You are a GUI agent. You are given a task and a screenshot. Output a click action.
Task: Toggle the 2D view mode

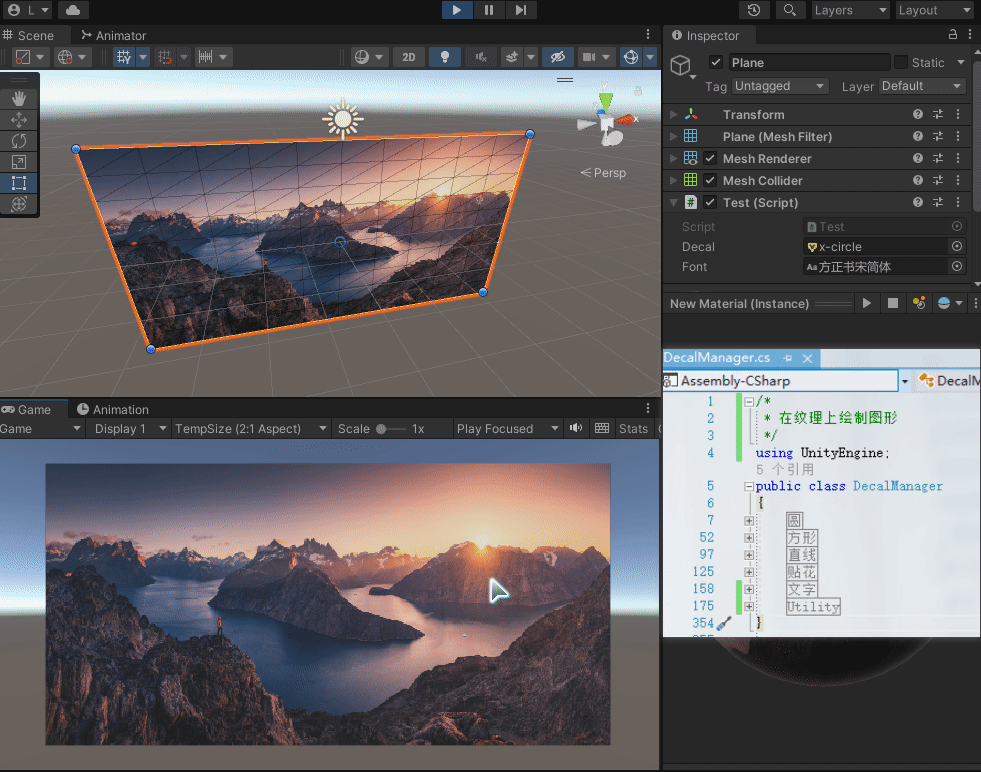point(408,57)
